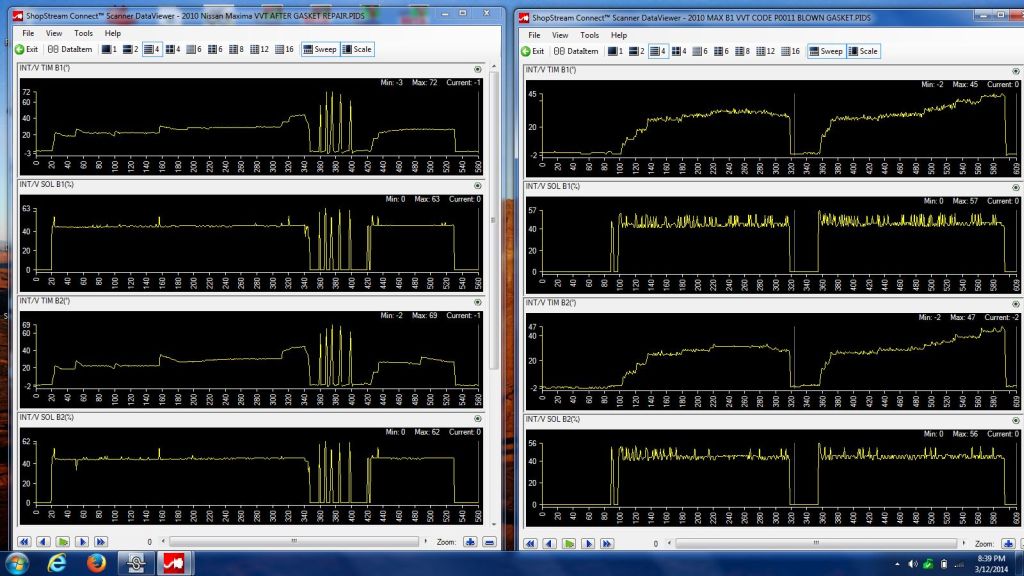Viewport: 1024px width, 576px height.
Task: Jump to end in AFTER GASKET REPAIR window
Action: [x=101, y=542]
